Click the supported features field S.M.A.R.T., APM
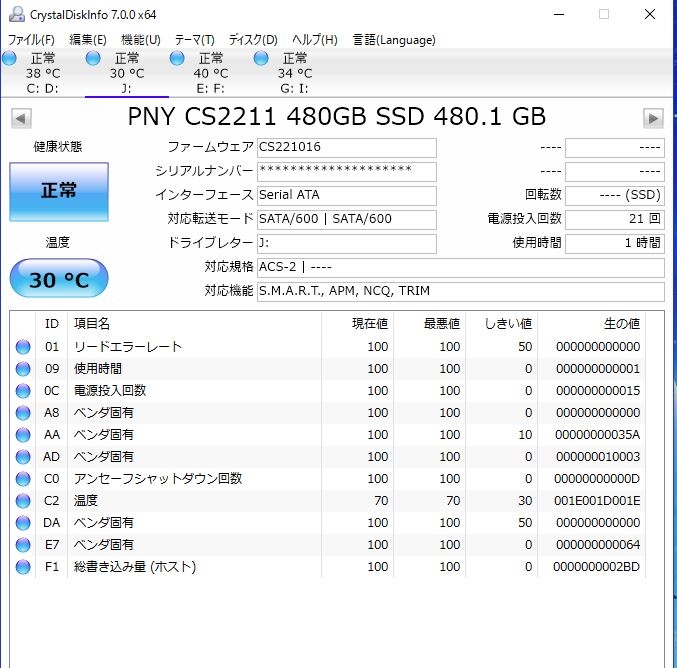Image resolution: width=677 pixels, height=668 pixels. (461, 291)
